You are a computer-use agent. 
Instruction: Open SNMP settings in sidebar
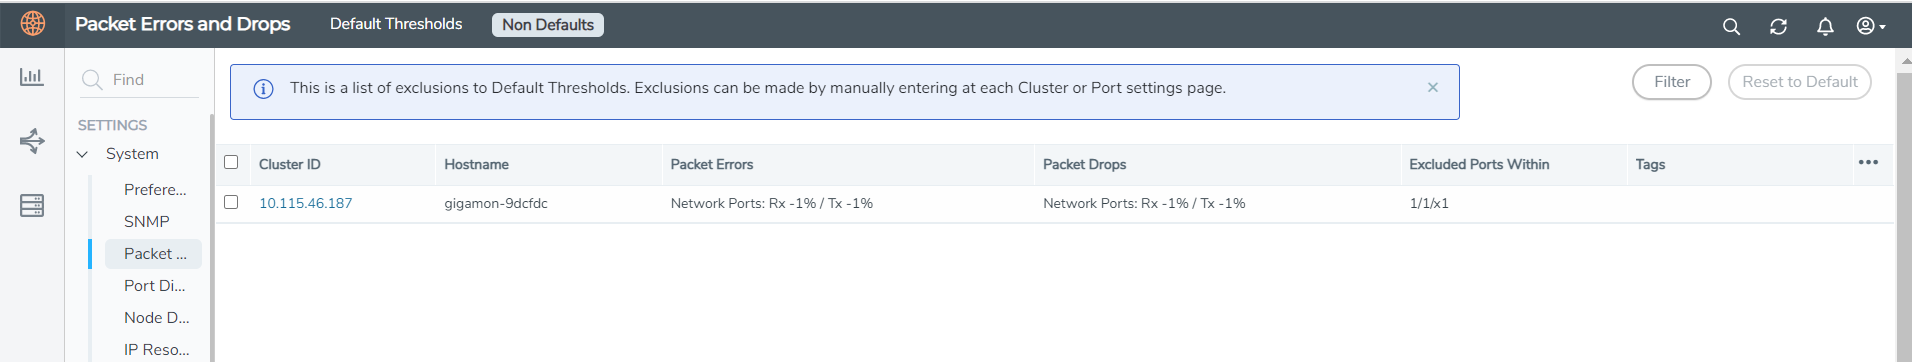[147, 221]
